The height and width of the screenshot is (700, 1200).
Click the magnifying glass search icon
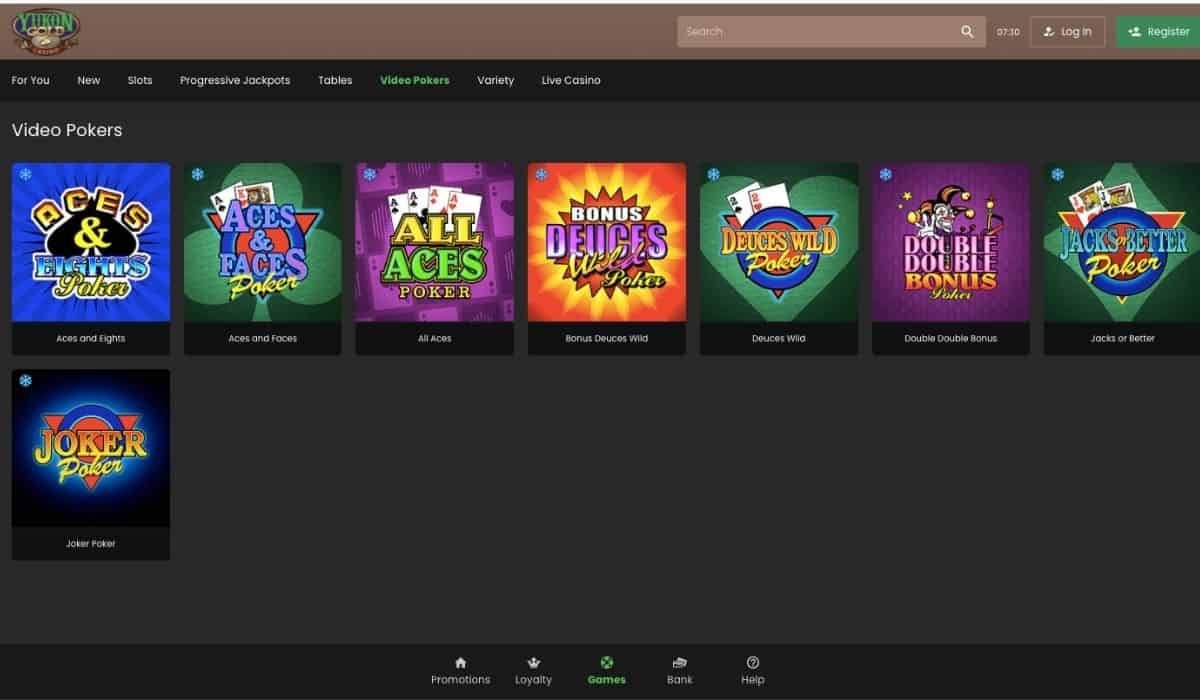tap(967, 32)
